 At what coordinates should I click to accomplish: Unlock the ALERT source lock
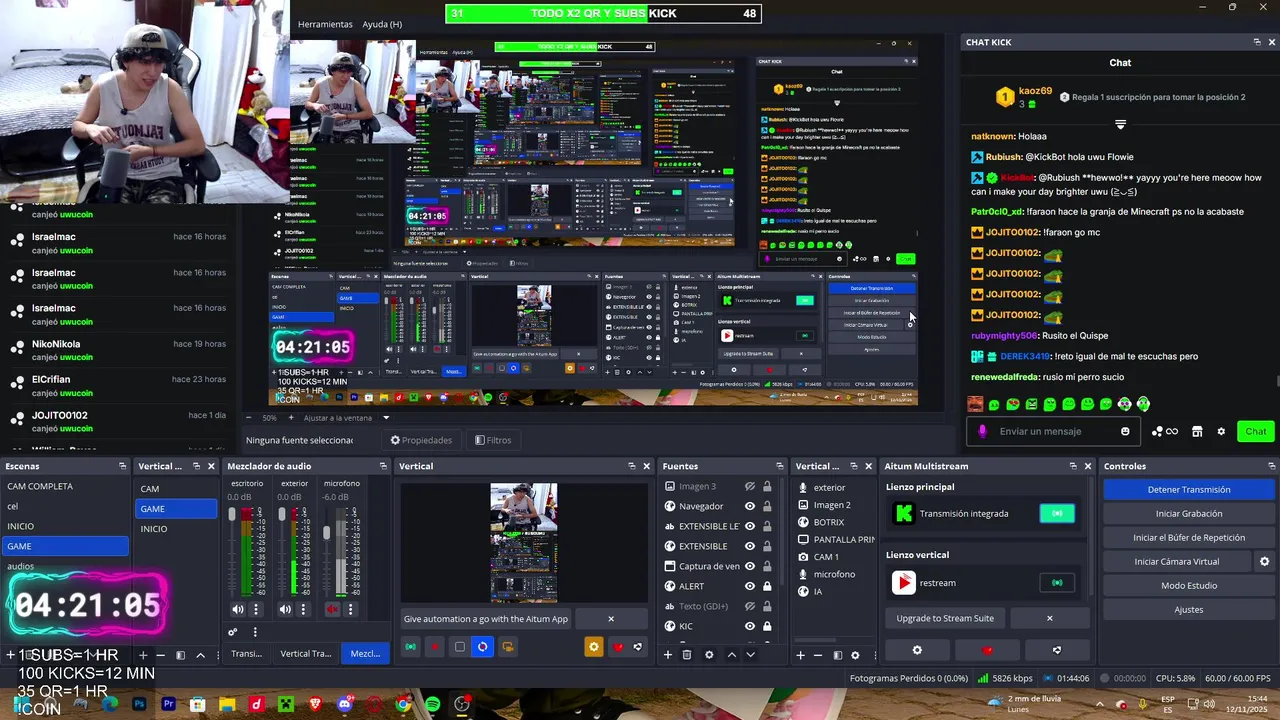point(767,586)
